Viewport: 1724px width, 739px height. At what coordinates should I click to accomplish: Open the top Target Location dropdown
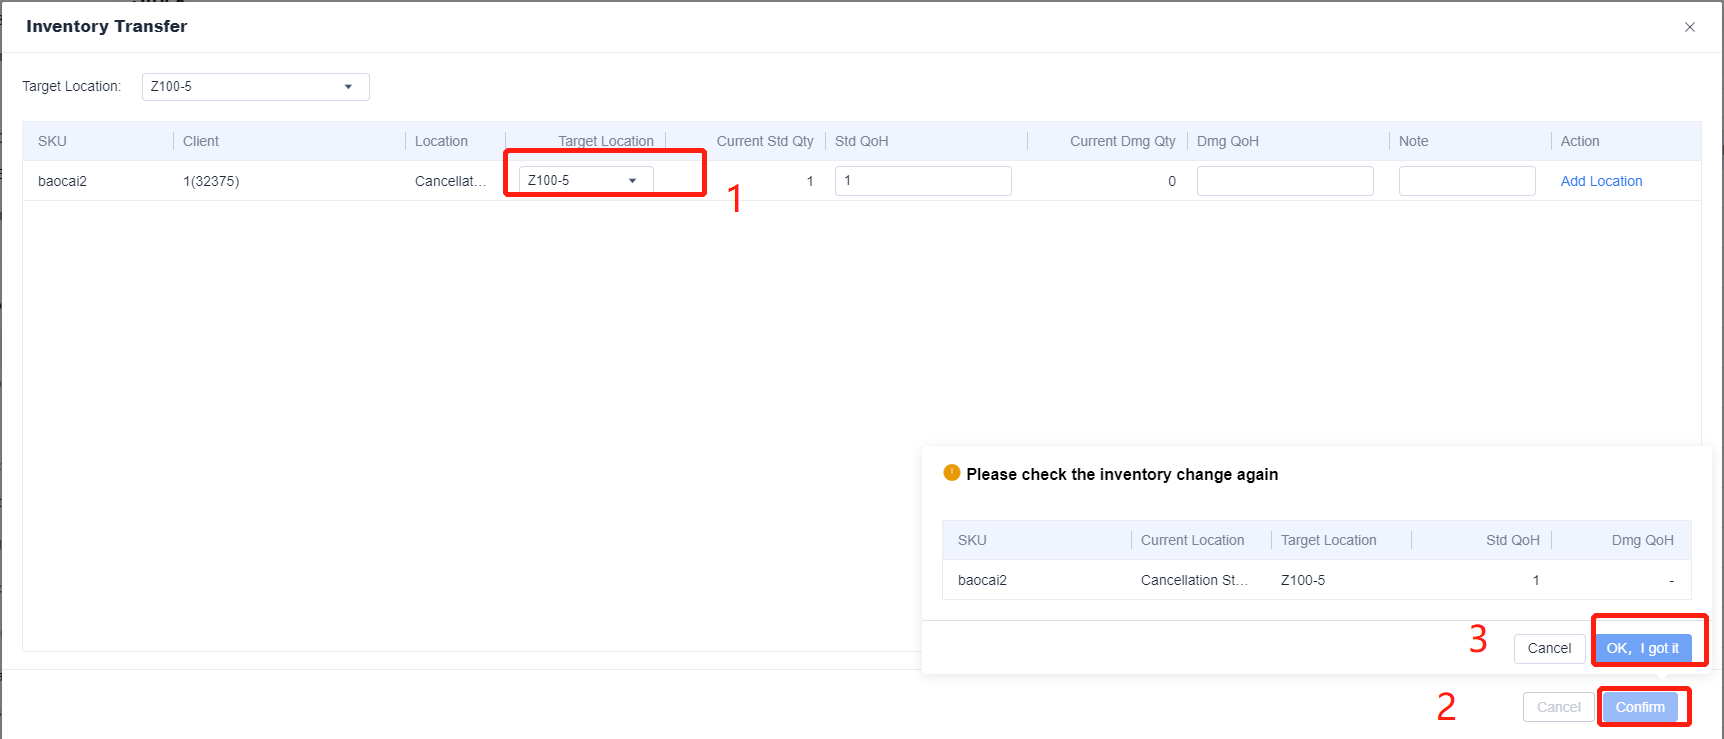pyautogui.click(x=255, y=87)
